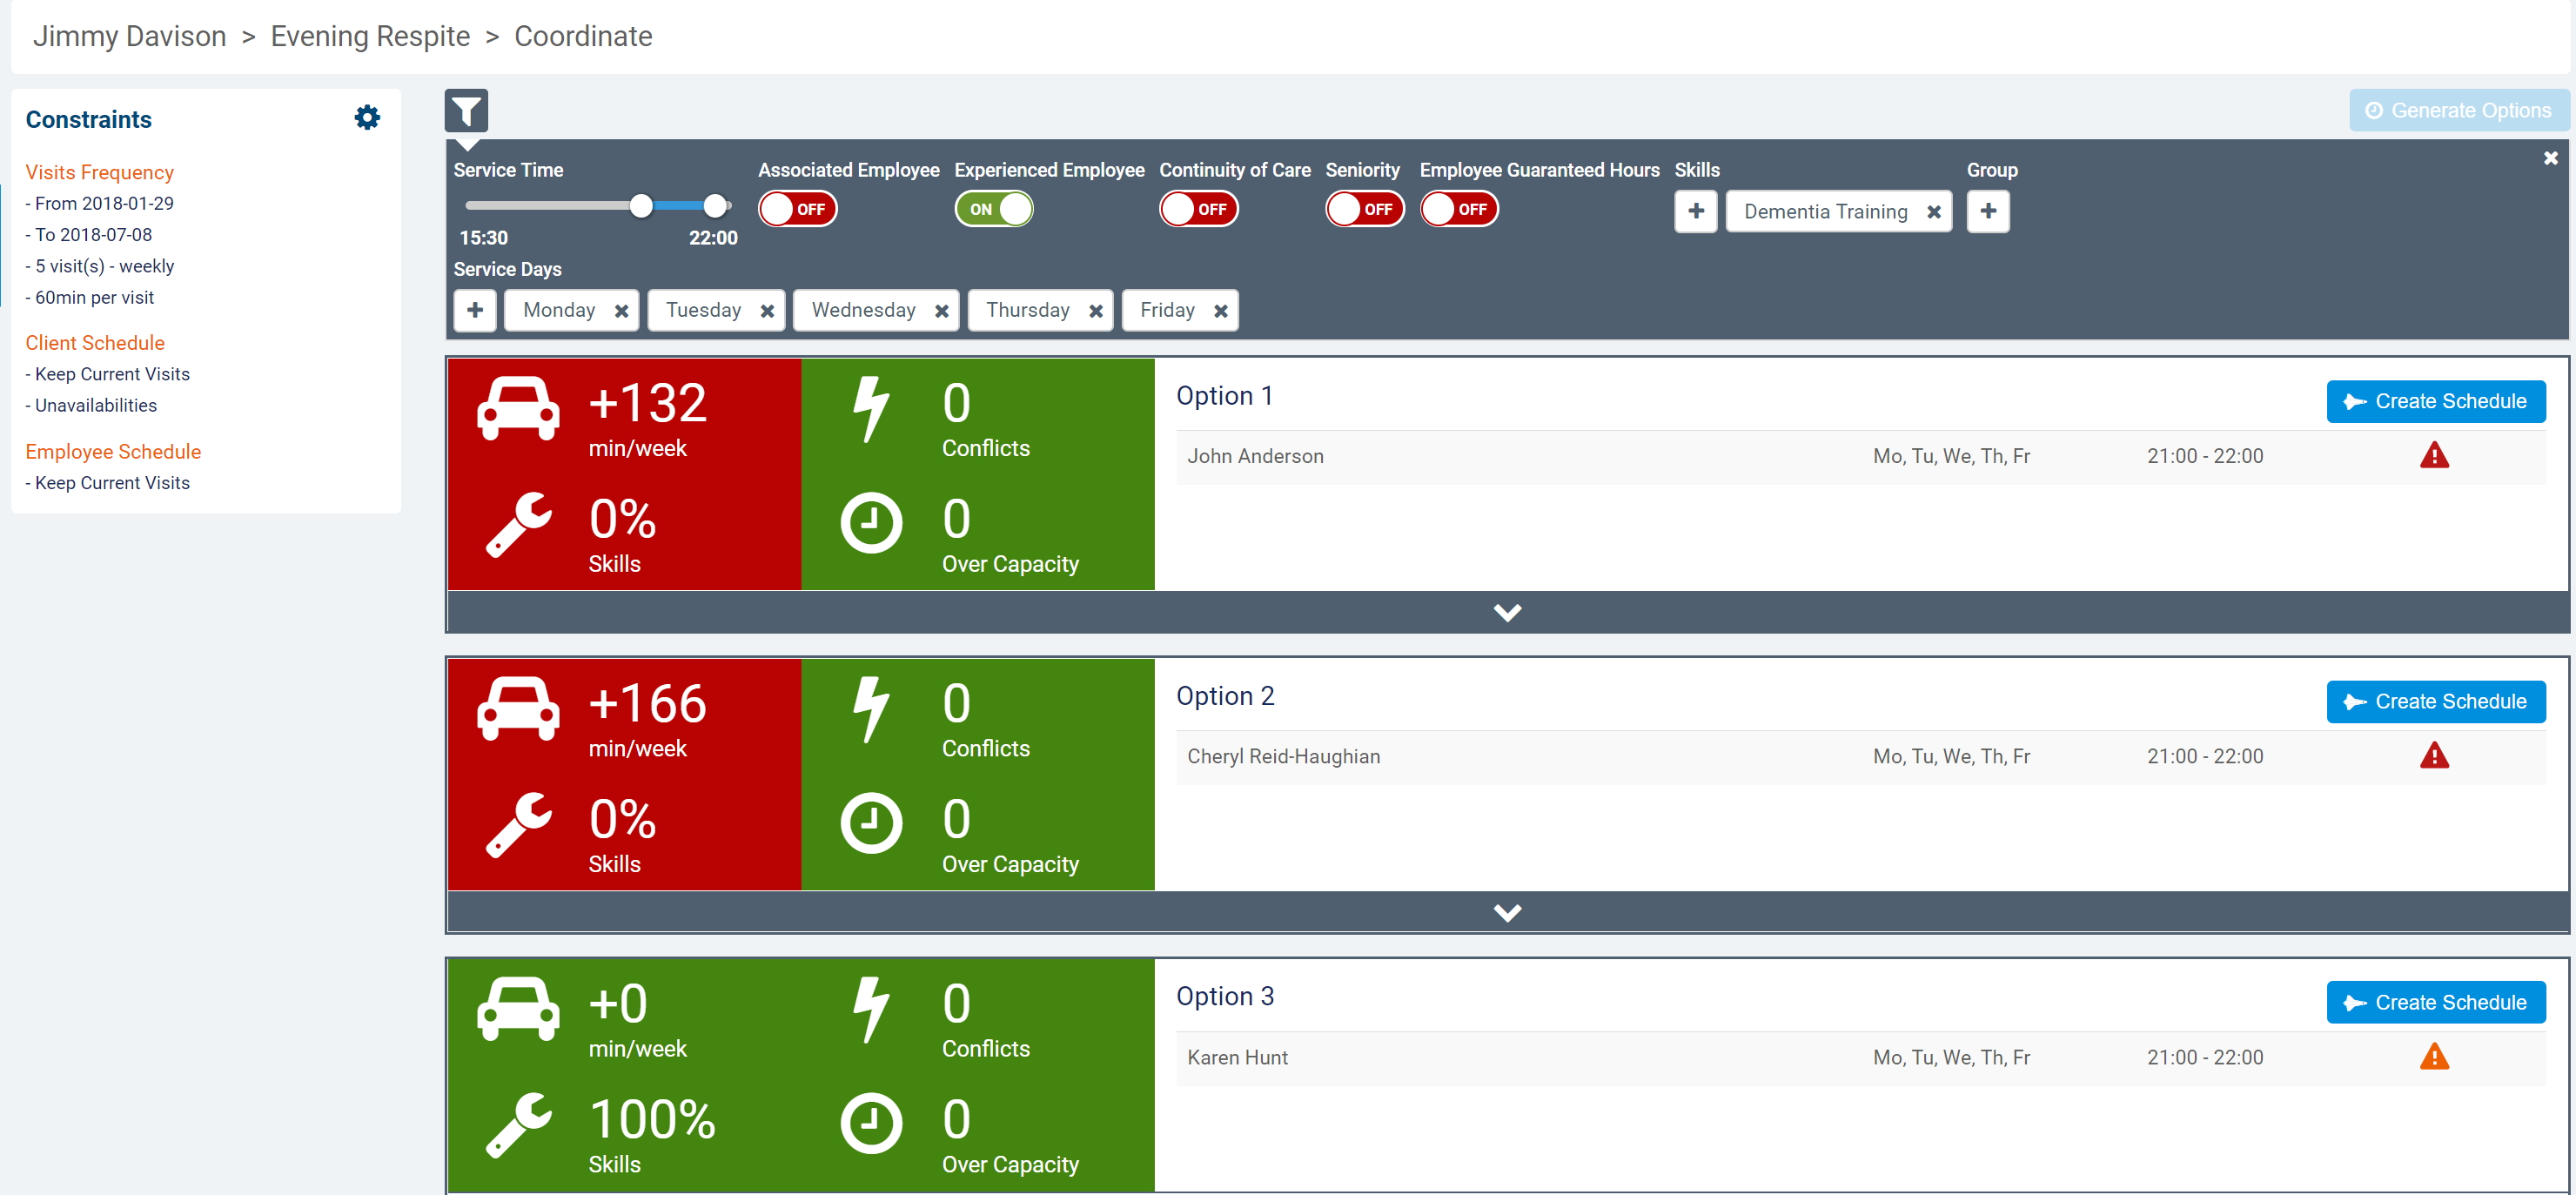Expand Option 2 details chevron

1506,912
